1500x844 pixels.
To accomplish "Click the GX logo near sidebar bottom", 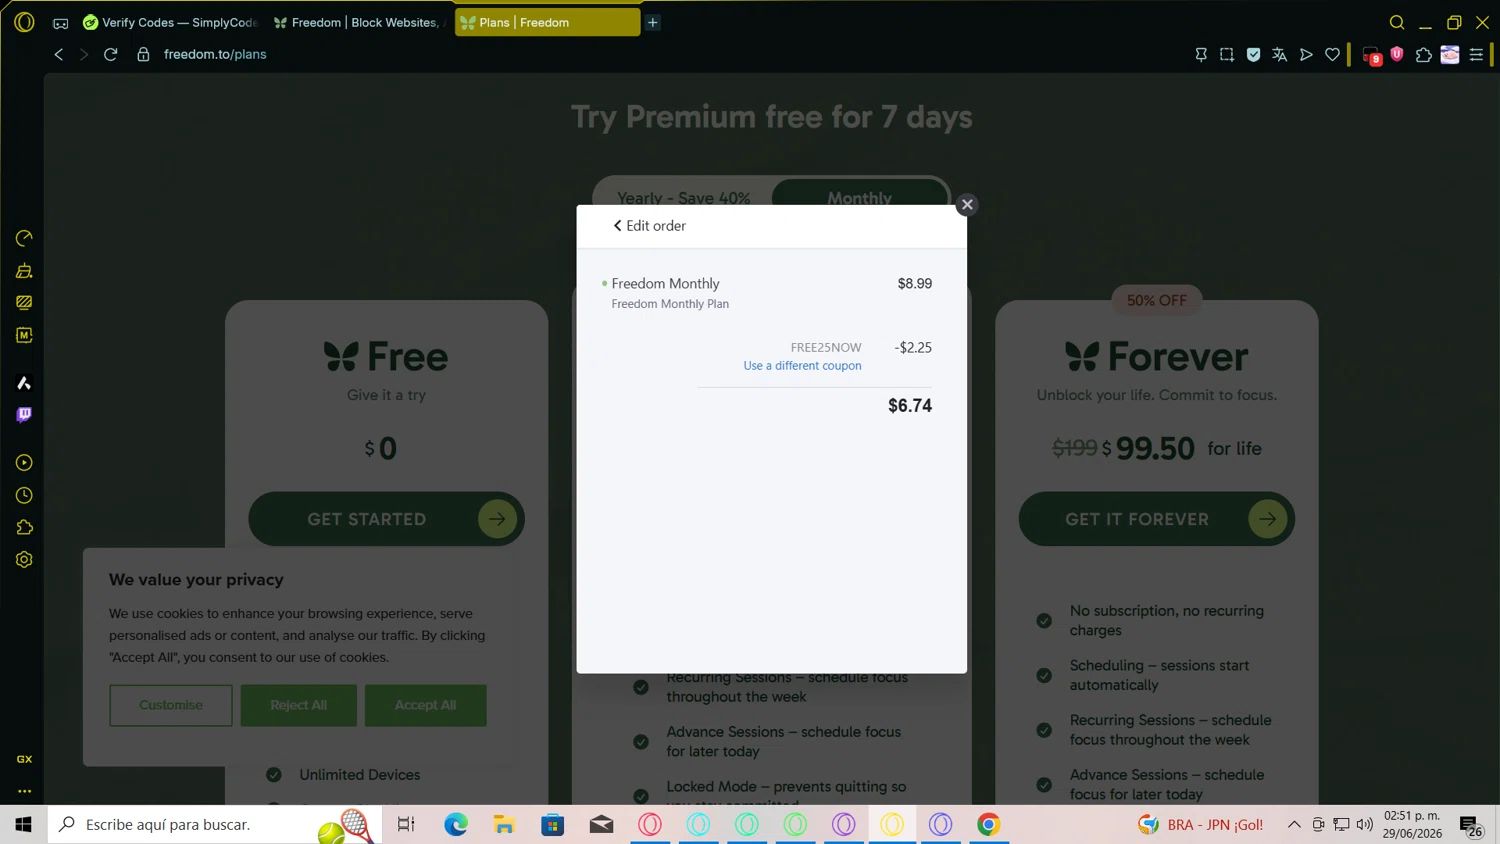I will [x=24, y=759].
